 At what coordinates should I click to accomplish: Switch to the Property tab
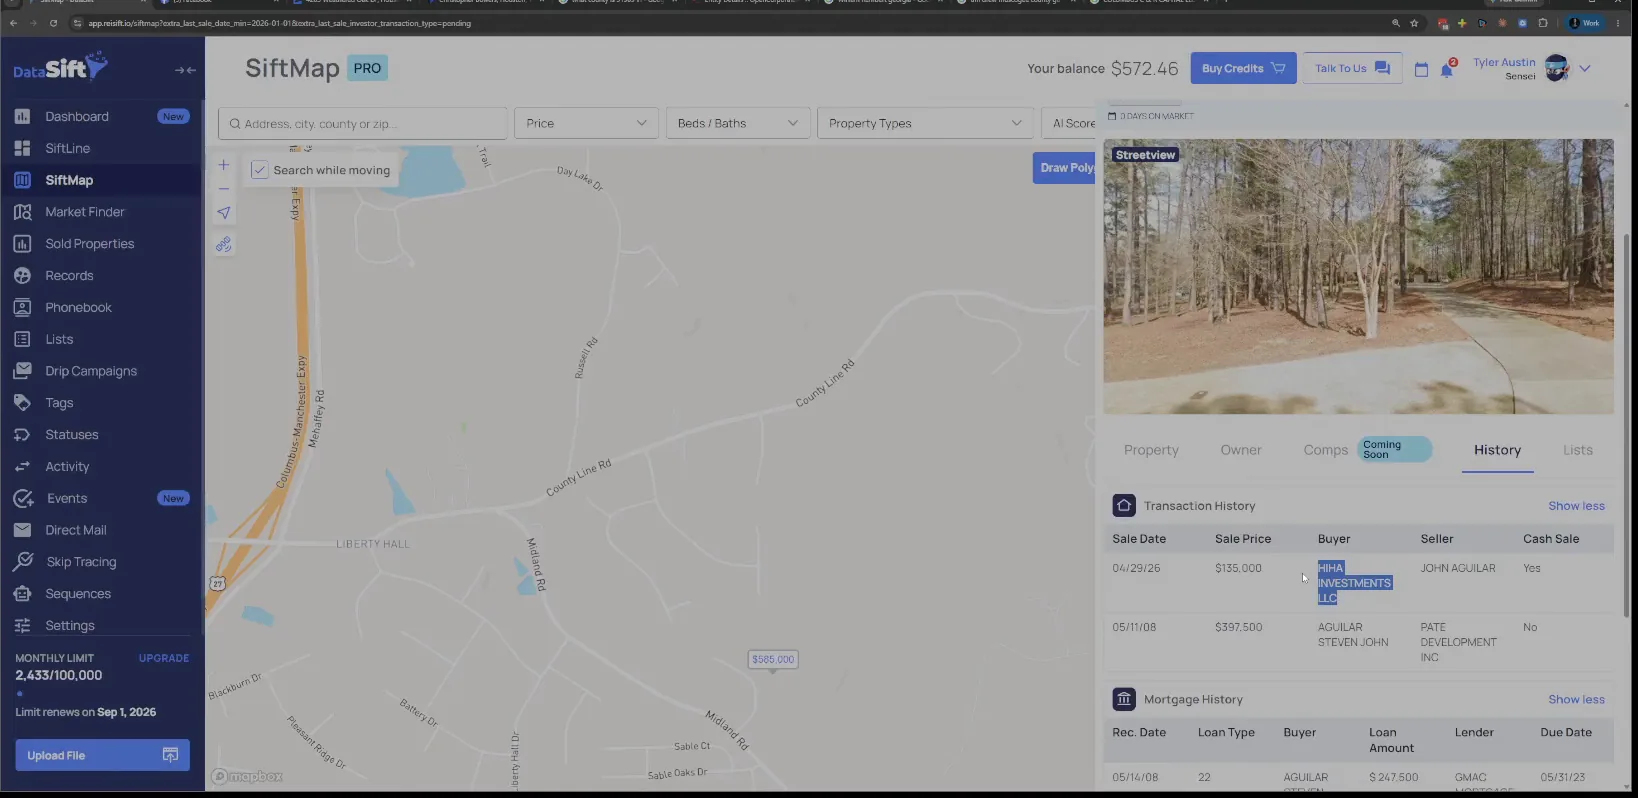coord(1151,450)
